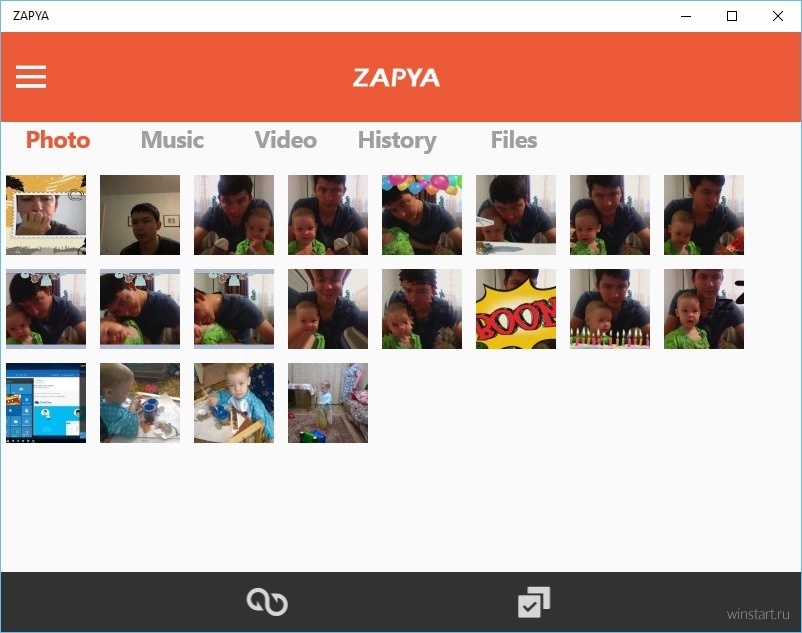Open the toddler painting with blue cup photo
Image resolution: width=802 pixels, height=633 pixels.
pos(140,403)
